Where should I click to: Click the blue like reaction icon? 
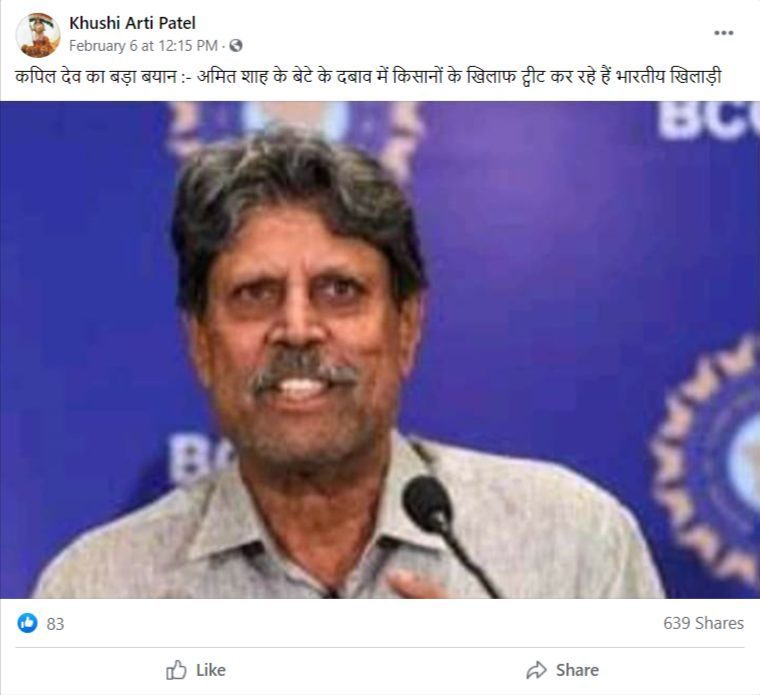click(x=27, y=623)
